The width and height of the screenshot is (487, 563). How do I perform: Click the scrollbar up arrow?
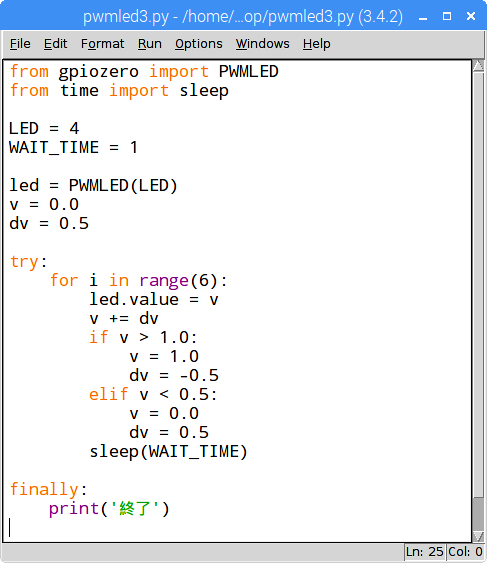pos(478,66)
